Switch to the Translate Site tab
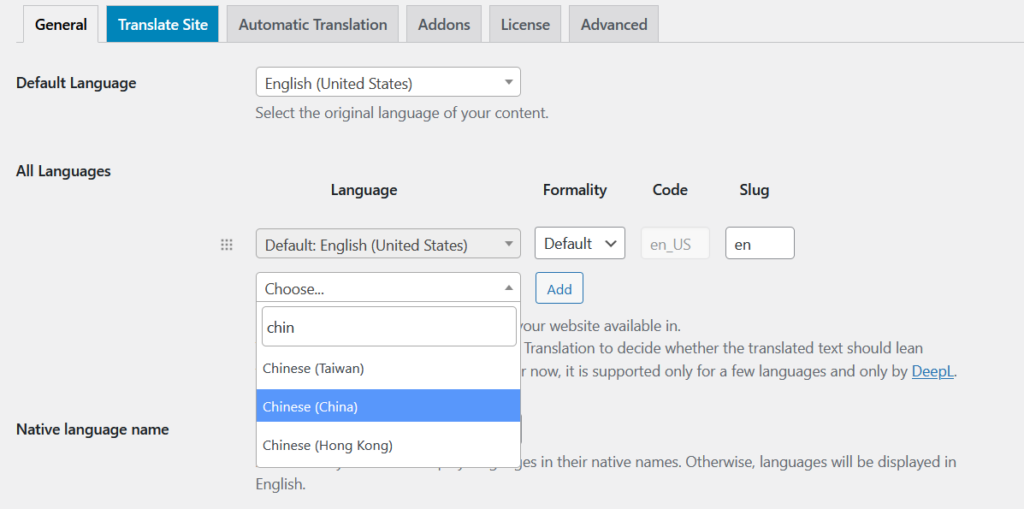 coord(163,25)
